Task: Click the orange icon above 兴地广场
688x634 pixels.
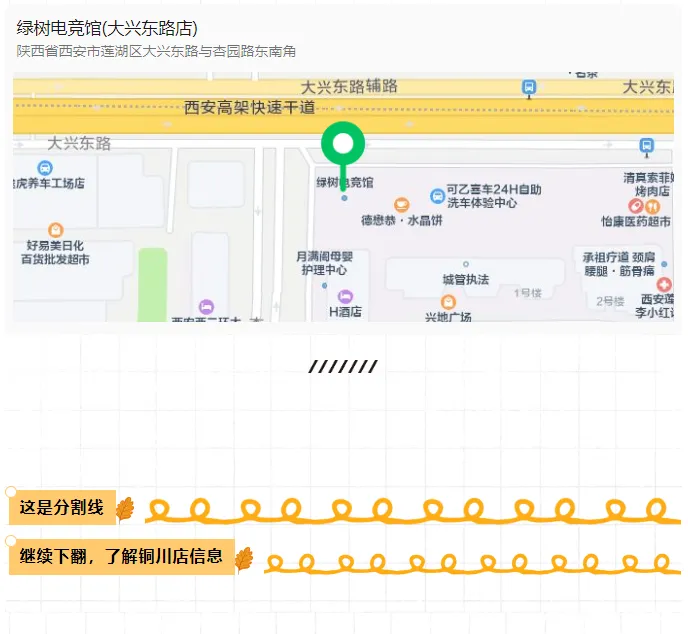Action: tap(448, 301)
